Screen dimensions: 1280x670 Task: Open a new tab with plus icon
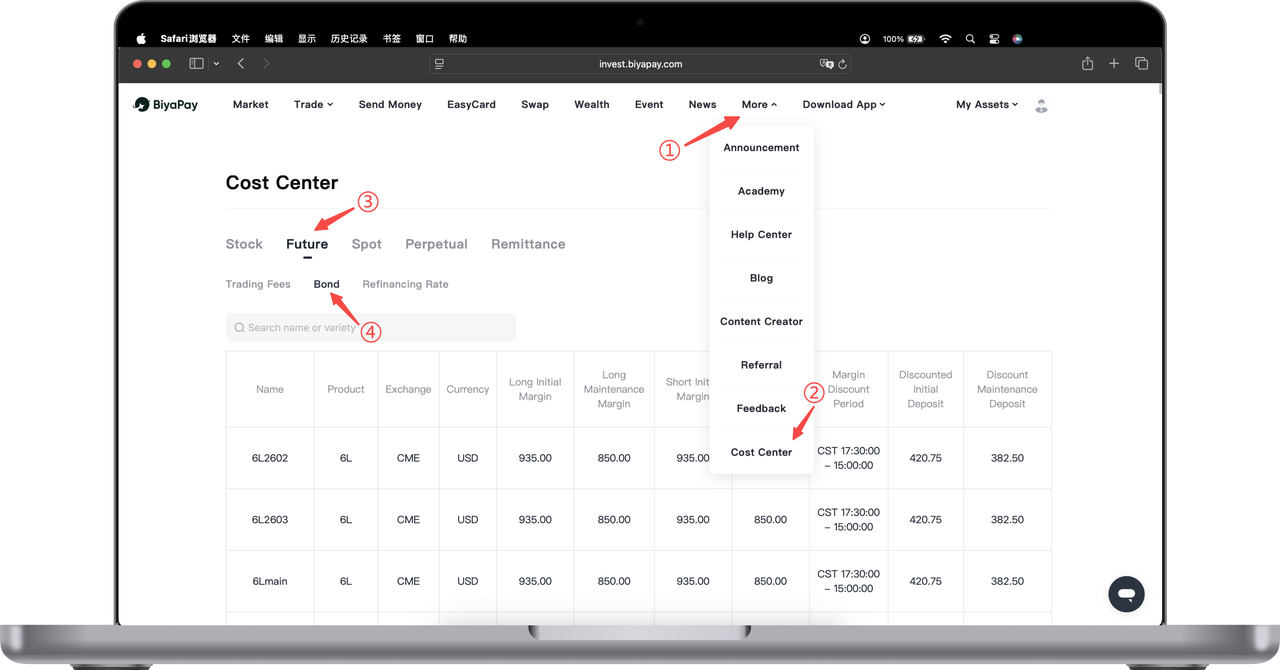(x=1114, y=64)
